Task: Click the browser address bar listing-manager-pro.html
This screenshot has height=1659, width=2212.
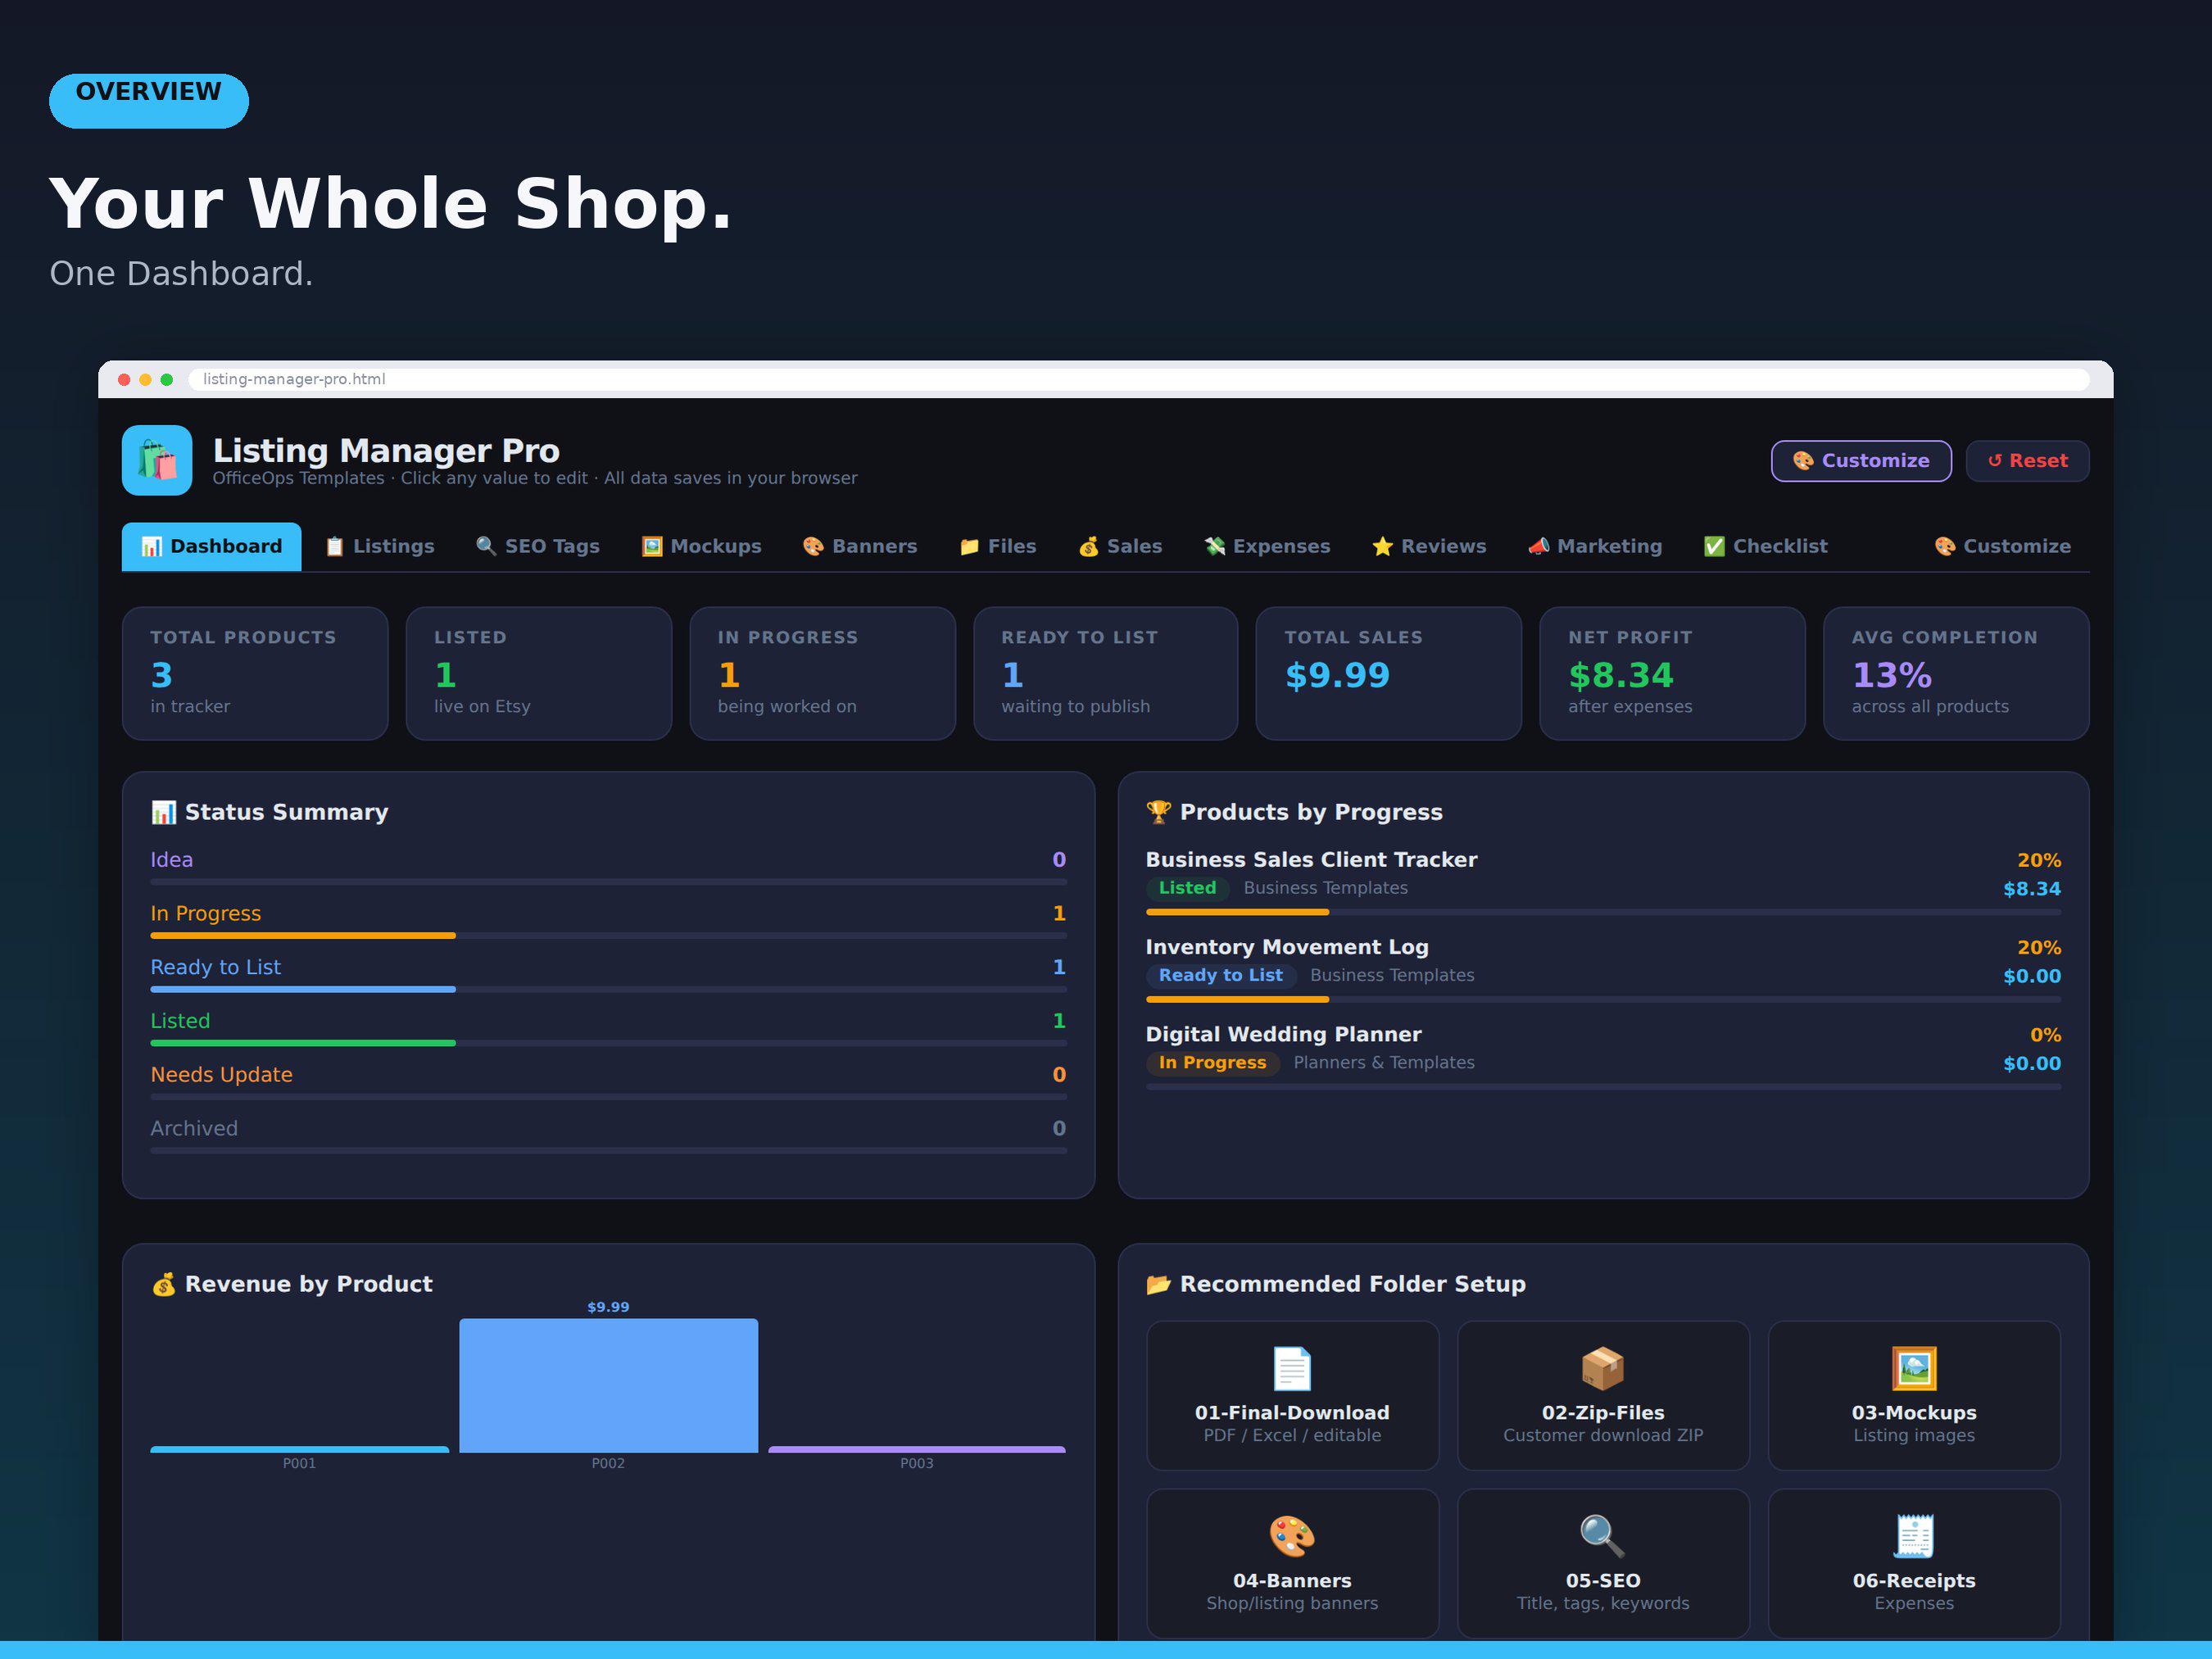Action: (1138, 379)
